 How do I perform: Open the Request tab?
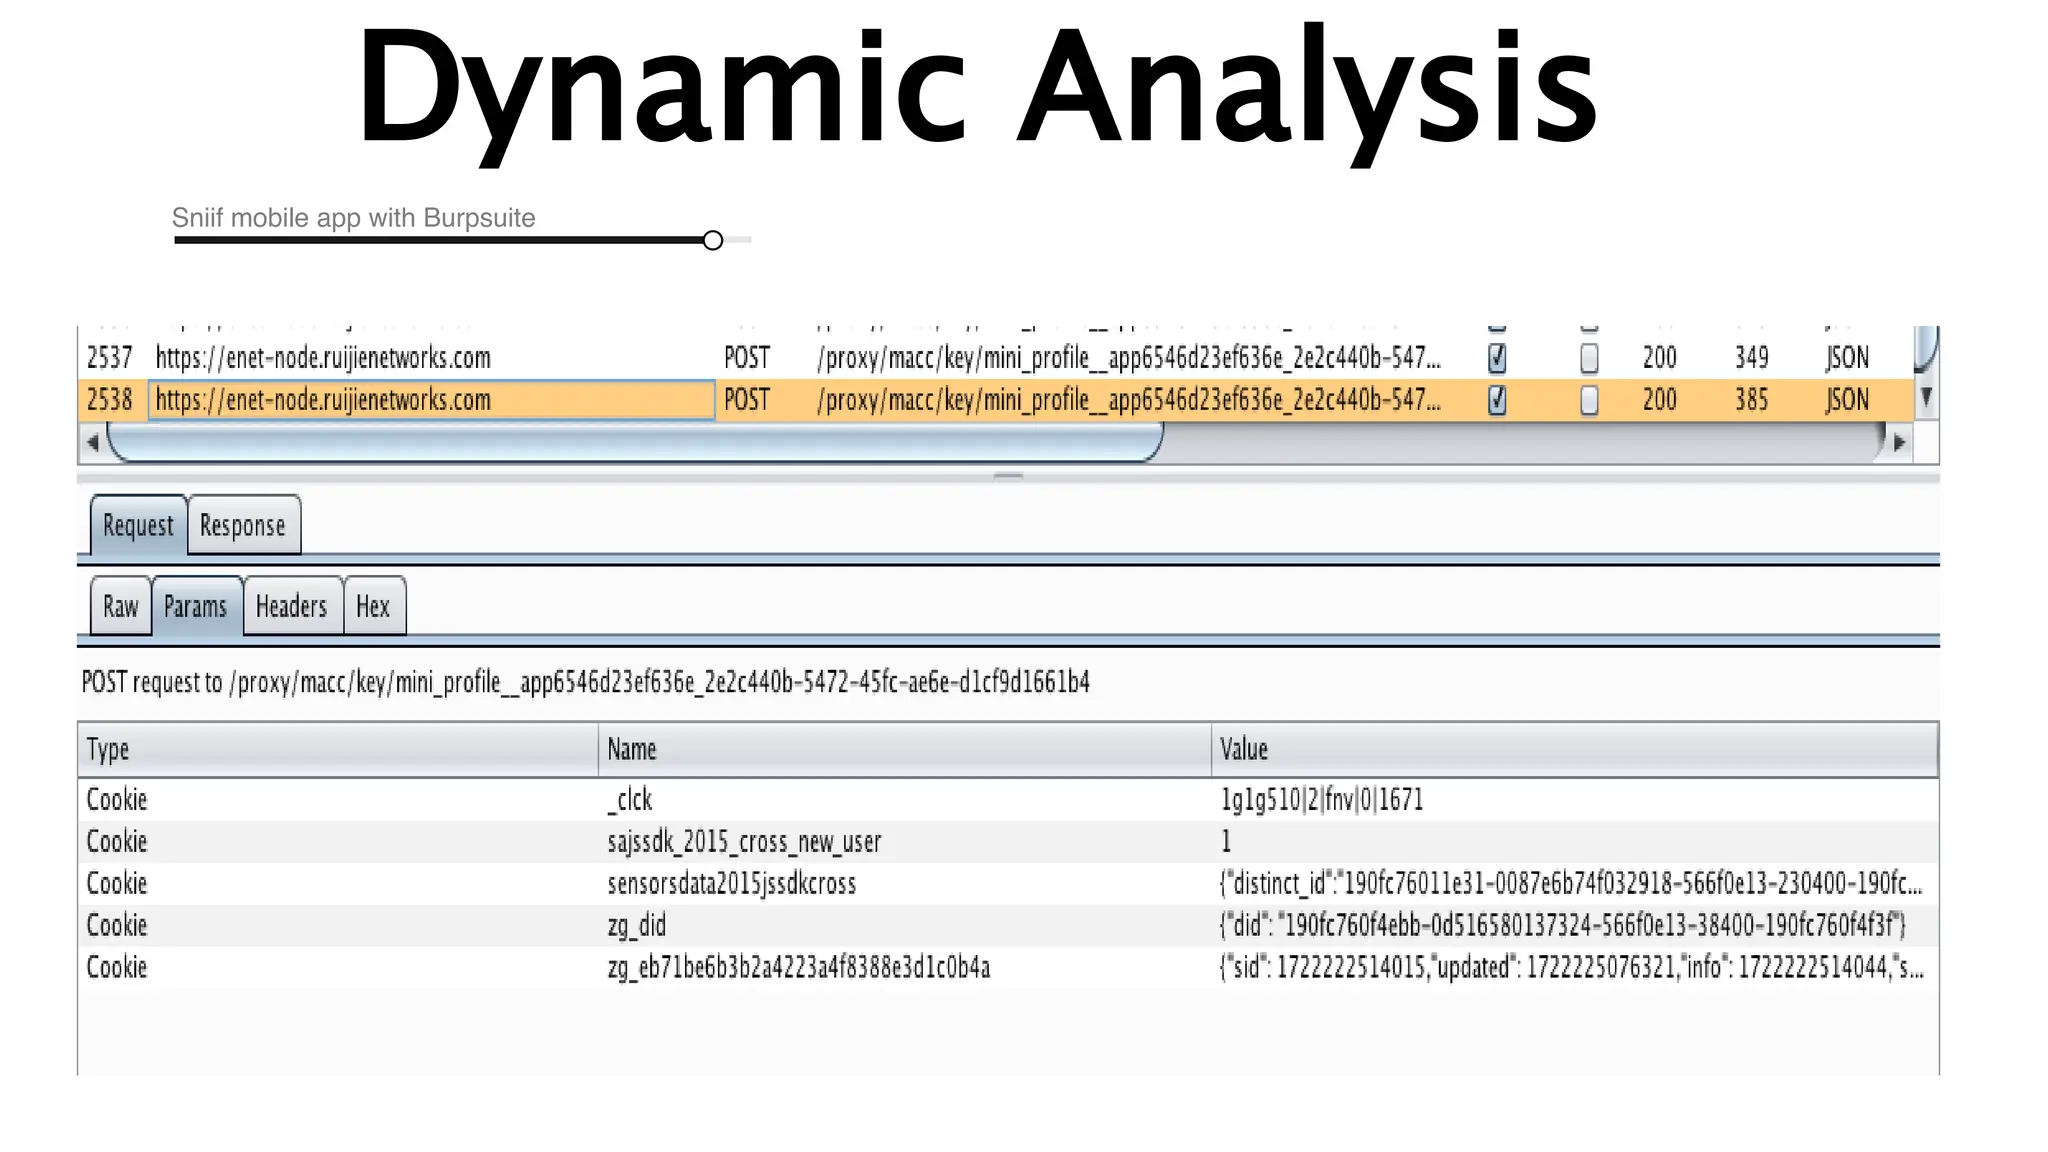point(138,525)
